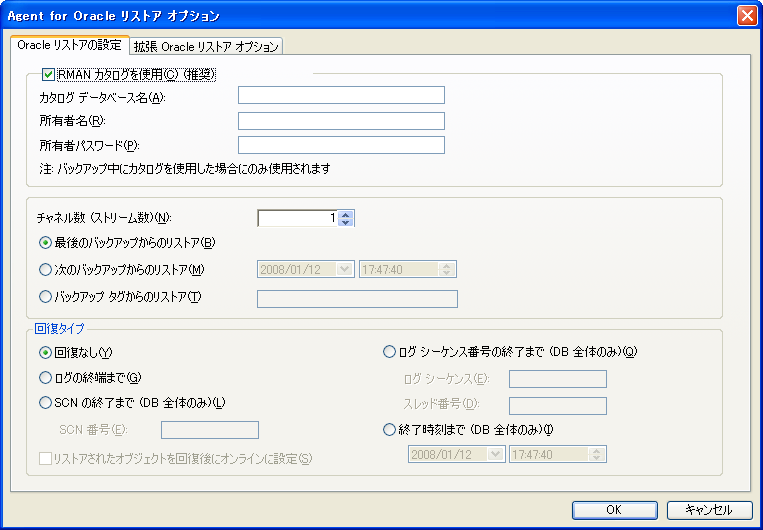Increase チャネル数 with up arrow
Screen dimensions: 763x530
pos(345,215)
